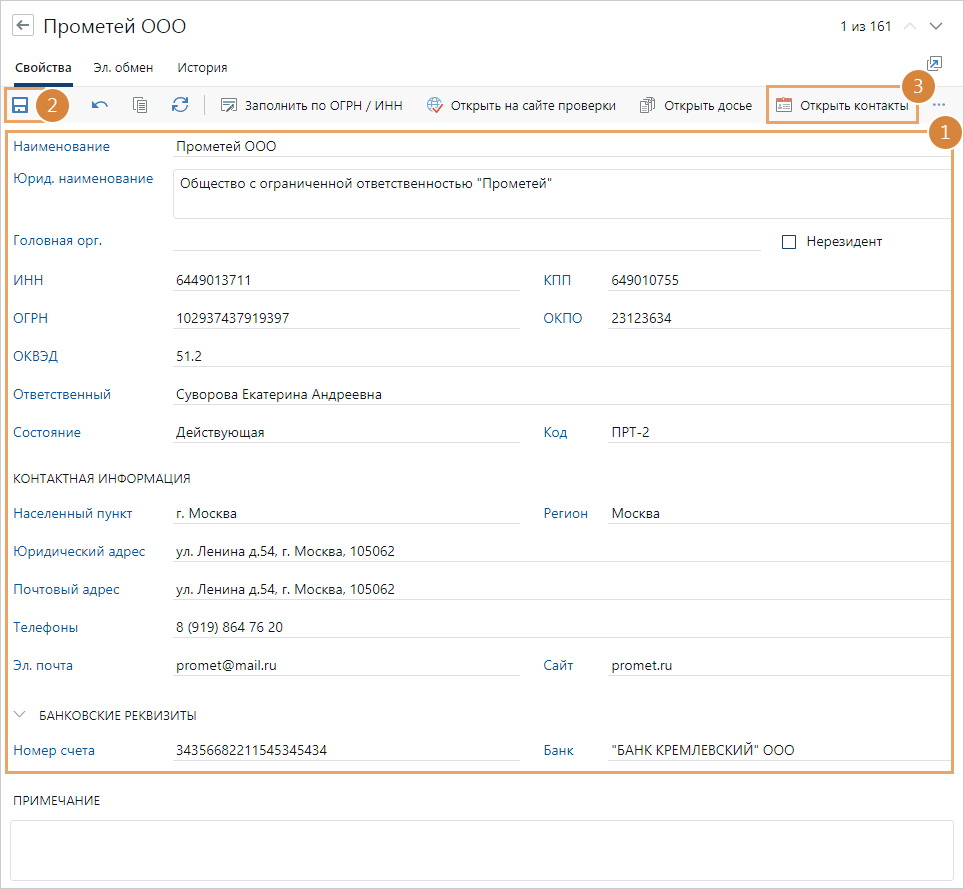
Task: Click the Телефоны input field
Action: tap(560, 628)
